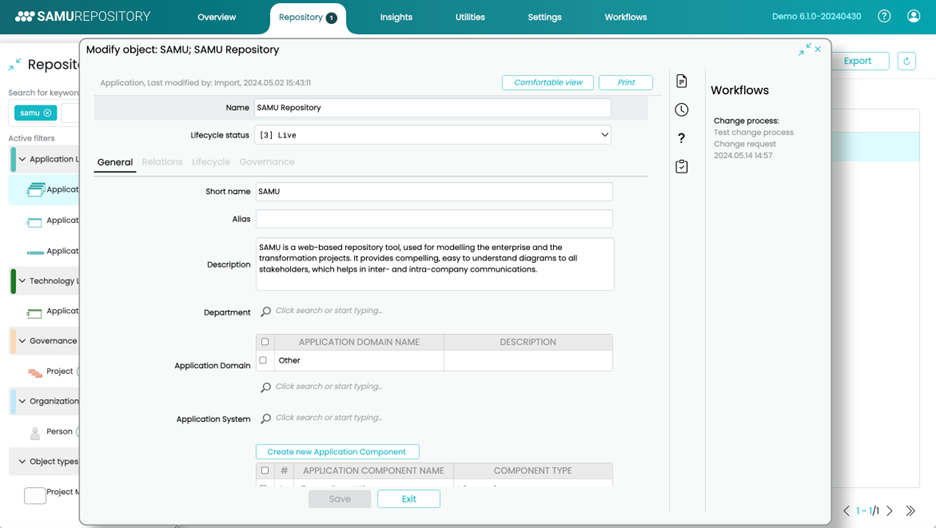Click the Save button
The height and width of the screenshot is (528, 936).
340,499
